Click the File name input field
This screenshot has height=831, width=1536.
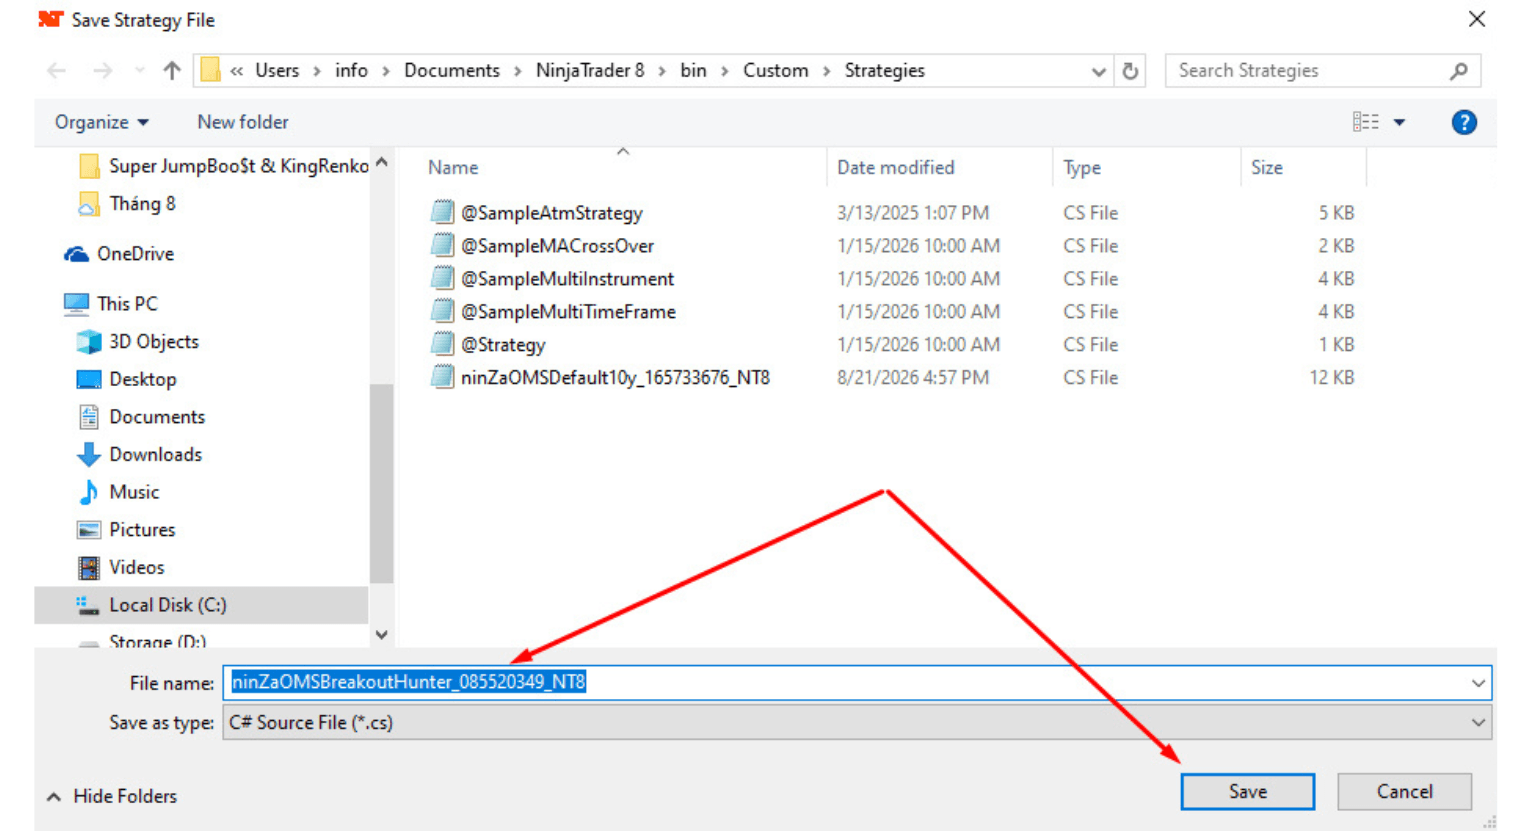point(857,682)
